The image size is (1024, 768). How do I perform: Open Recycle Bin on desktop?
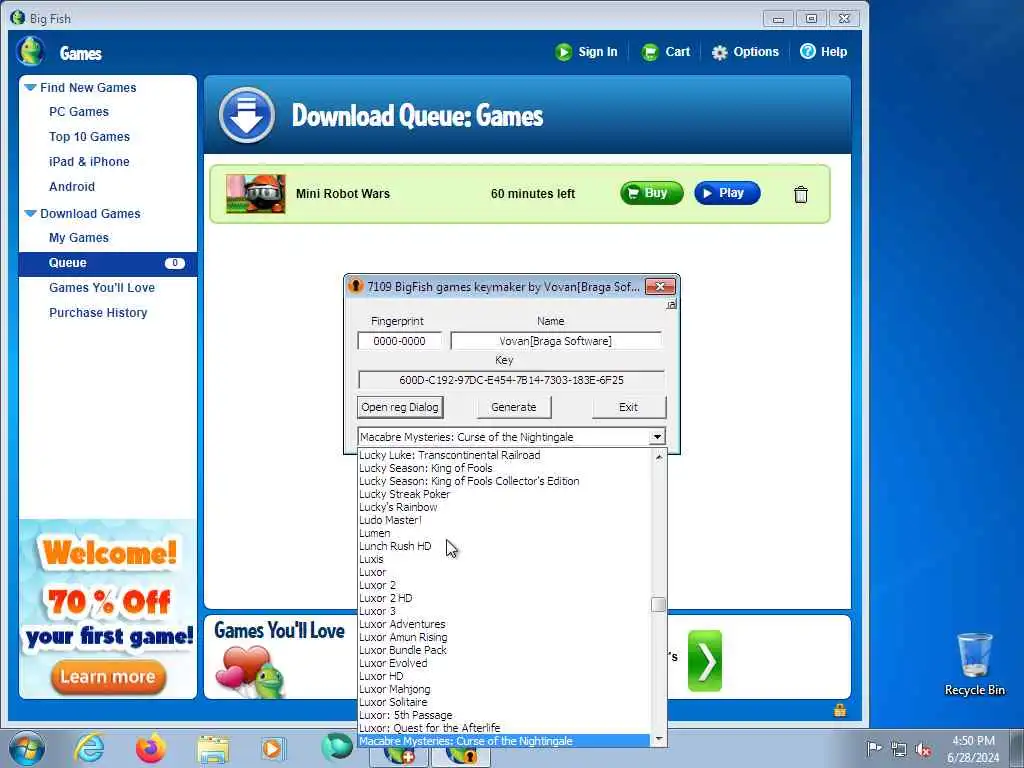click(974, 664)
